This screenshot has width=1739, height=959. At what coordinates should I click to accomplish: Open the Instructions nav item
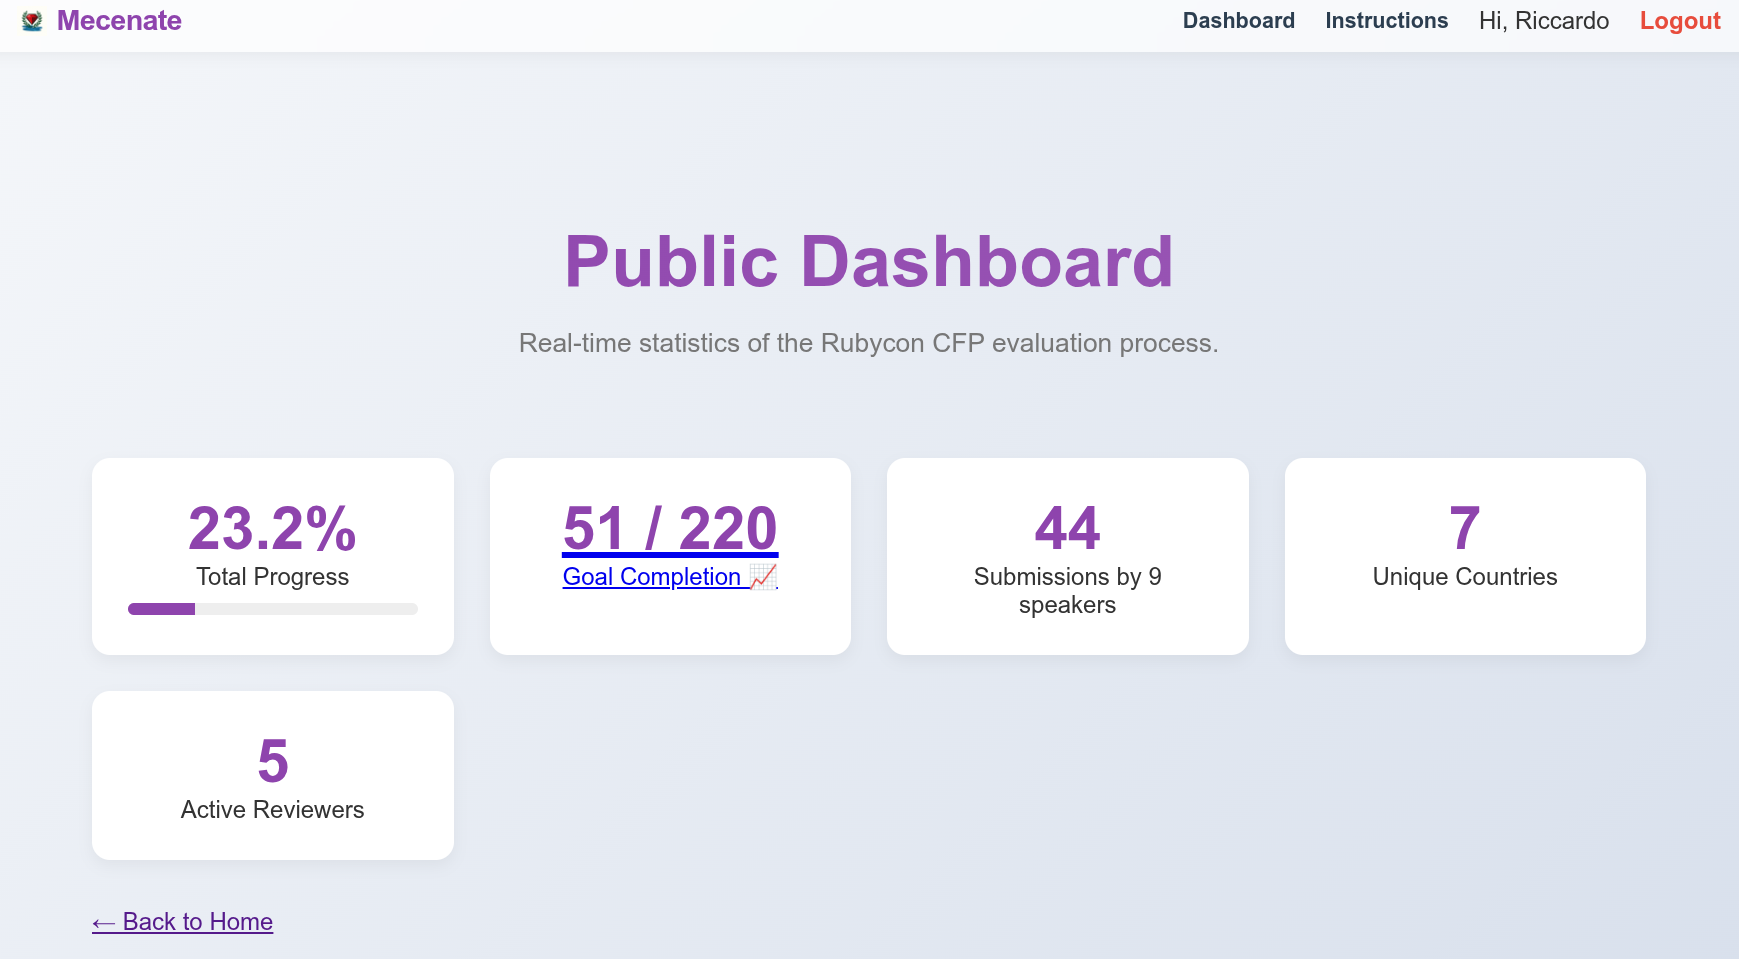(x=1386, y=21)
